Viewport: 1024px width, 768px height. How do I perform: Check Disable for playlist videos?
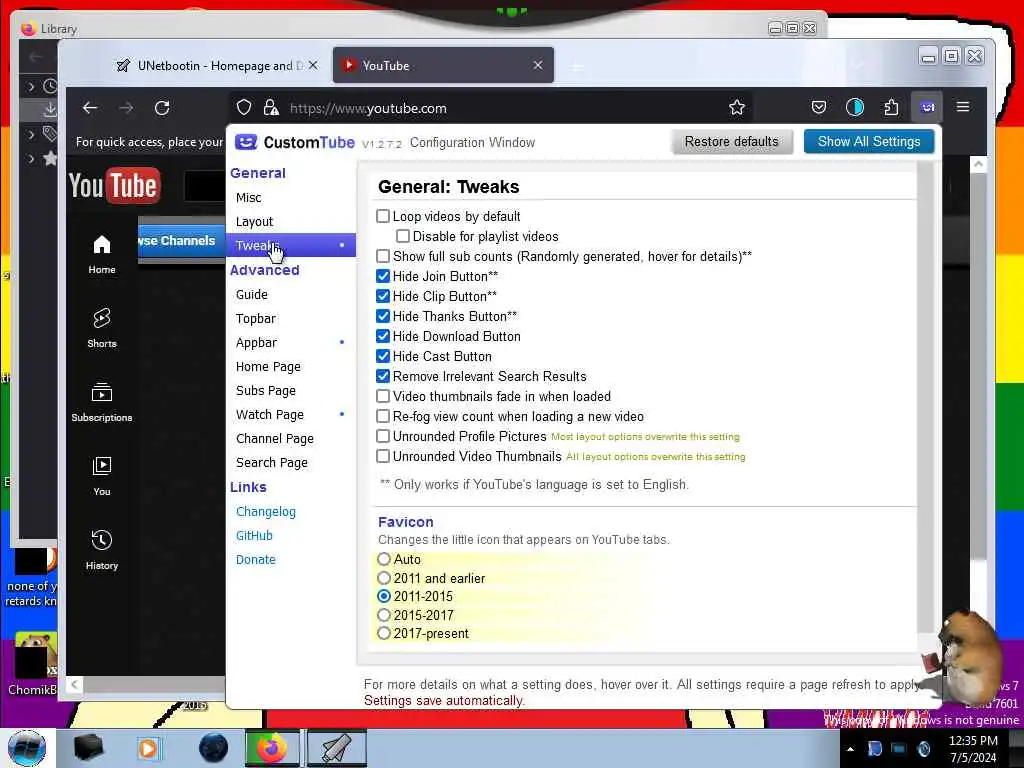[404, 236]
